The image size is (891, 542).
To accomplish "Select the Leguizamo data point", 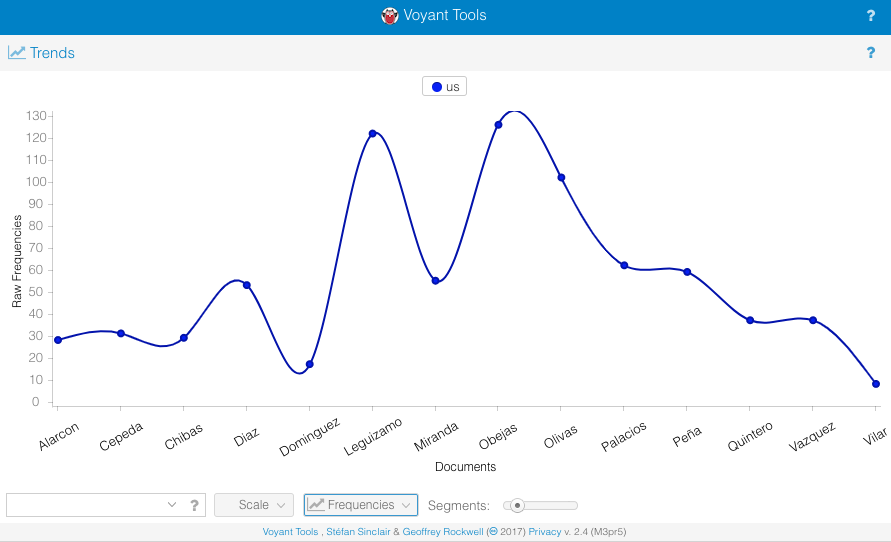I will tap(373, 134).
